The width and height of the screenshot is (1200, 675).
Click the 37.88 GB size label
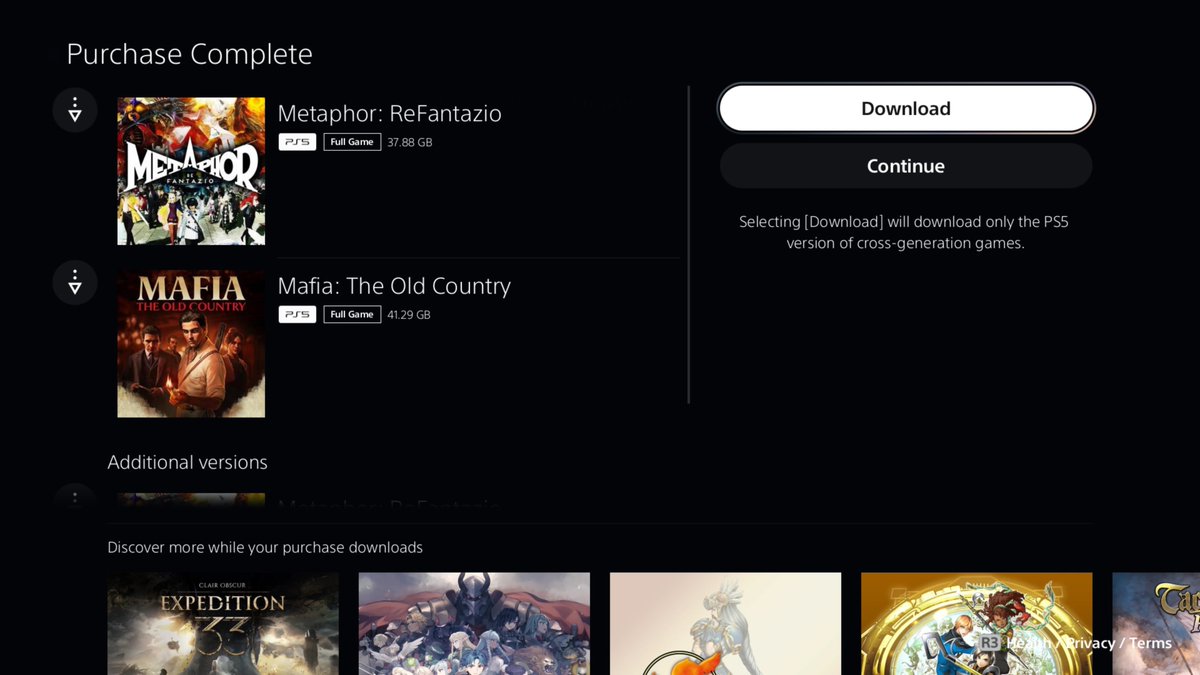click(410, 142)
